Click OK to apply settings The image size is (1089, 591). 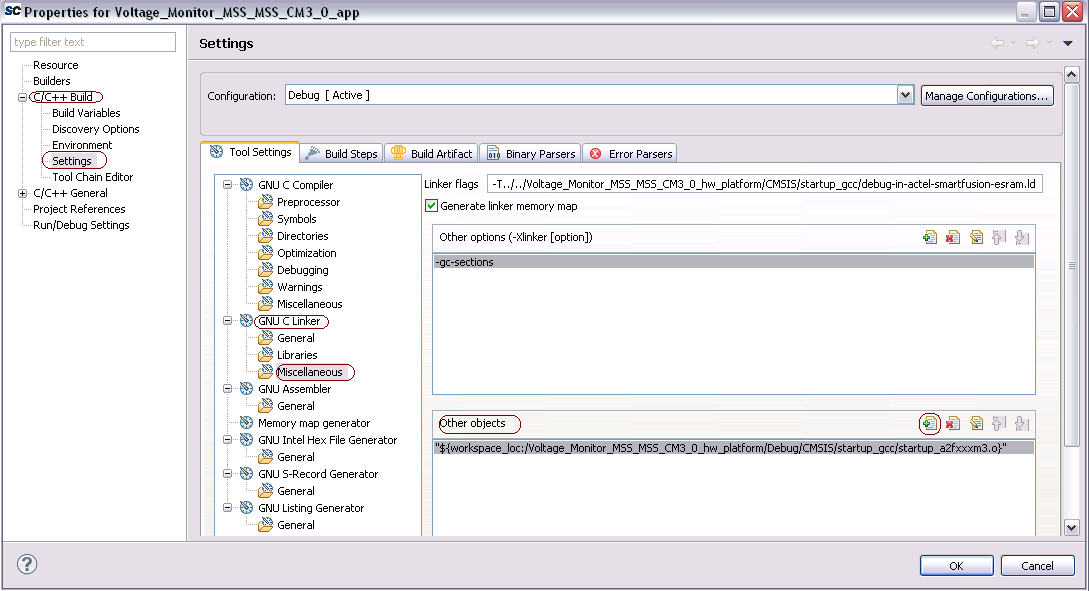pos(956,565)
